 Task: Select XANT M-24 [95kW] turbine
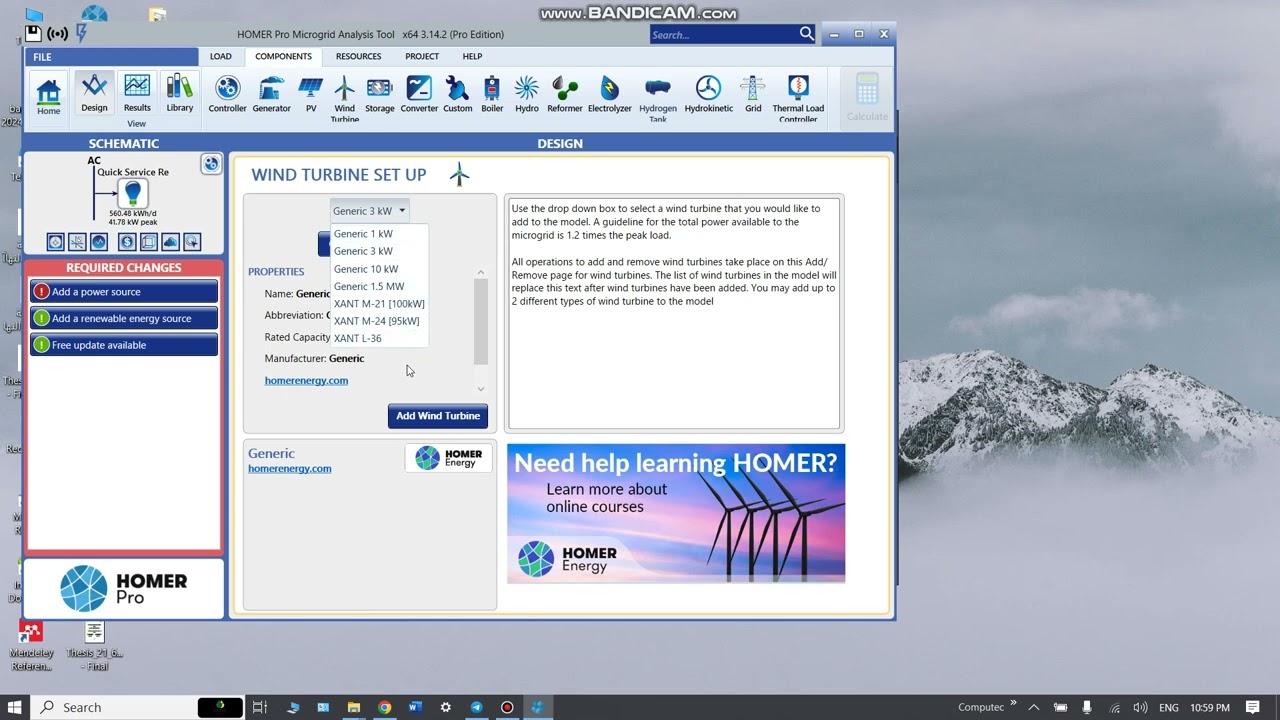click(376, 321)
